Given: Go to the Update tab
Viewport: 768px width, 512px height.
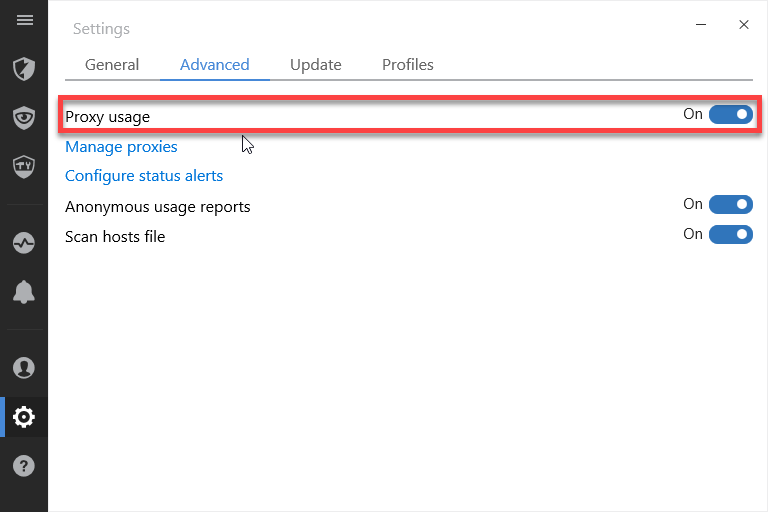Looking at the screenshot, I should coord(315,65).
